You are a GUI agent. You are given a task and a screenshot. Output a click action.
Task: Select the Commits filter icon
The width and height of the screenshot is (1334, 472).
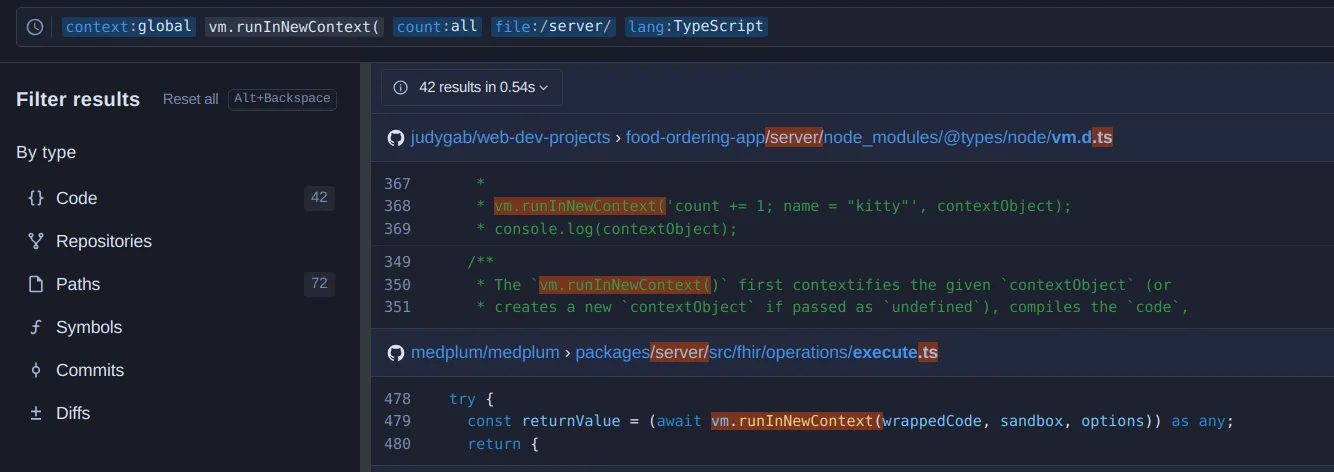click(36, 370)
